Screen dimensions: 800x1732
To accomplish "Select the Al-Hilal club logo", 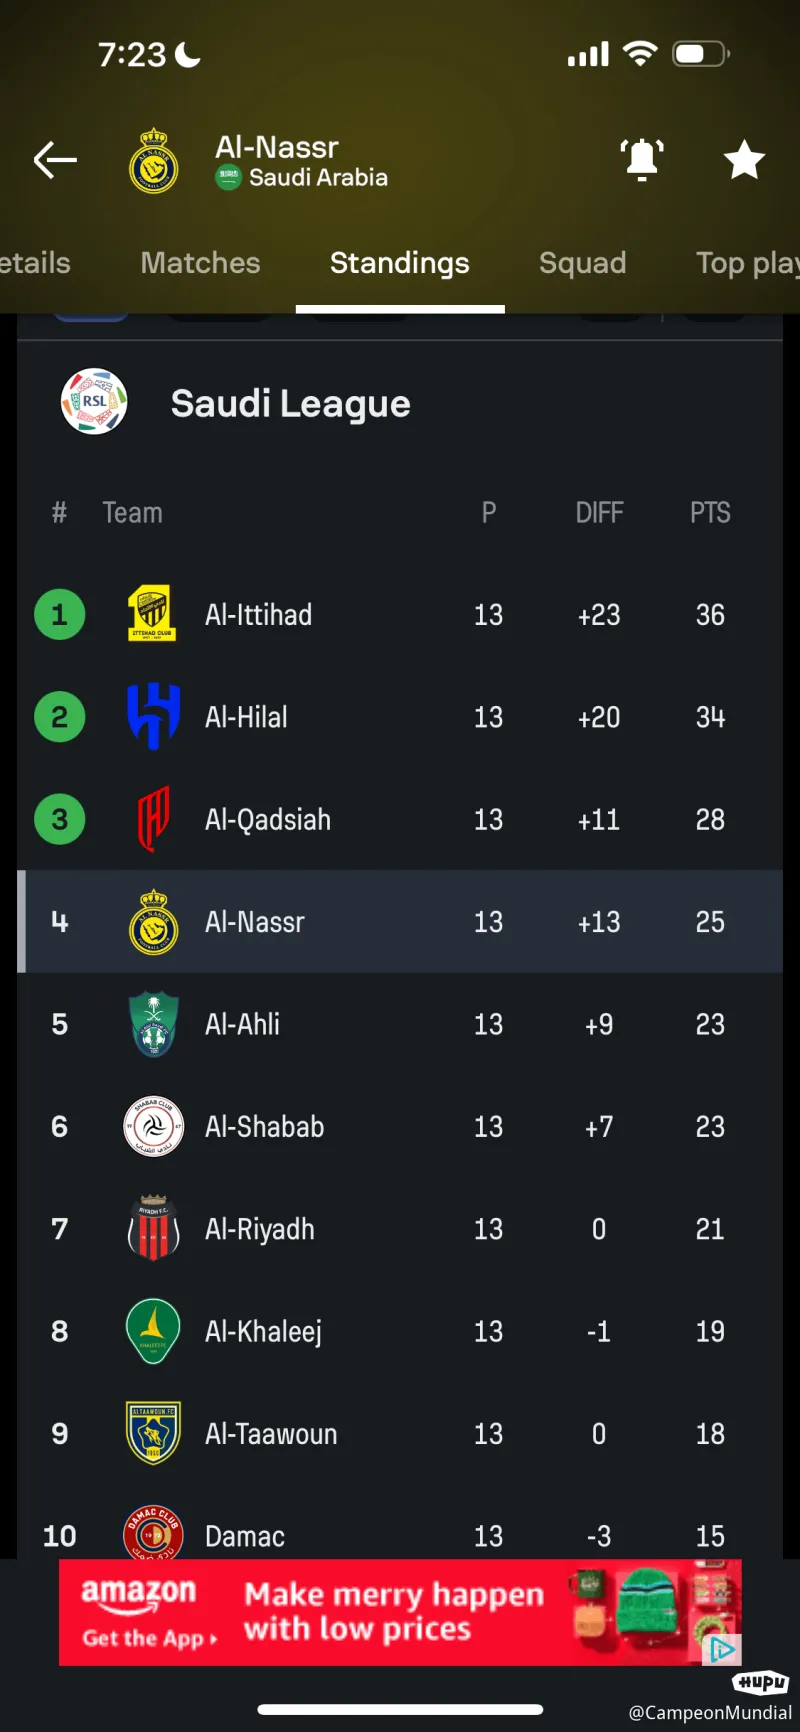I will point(153,717).
